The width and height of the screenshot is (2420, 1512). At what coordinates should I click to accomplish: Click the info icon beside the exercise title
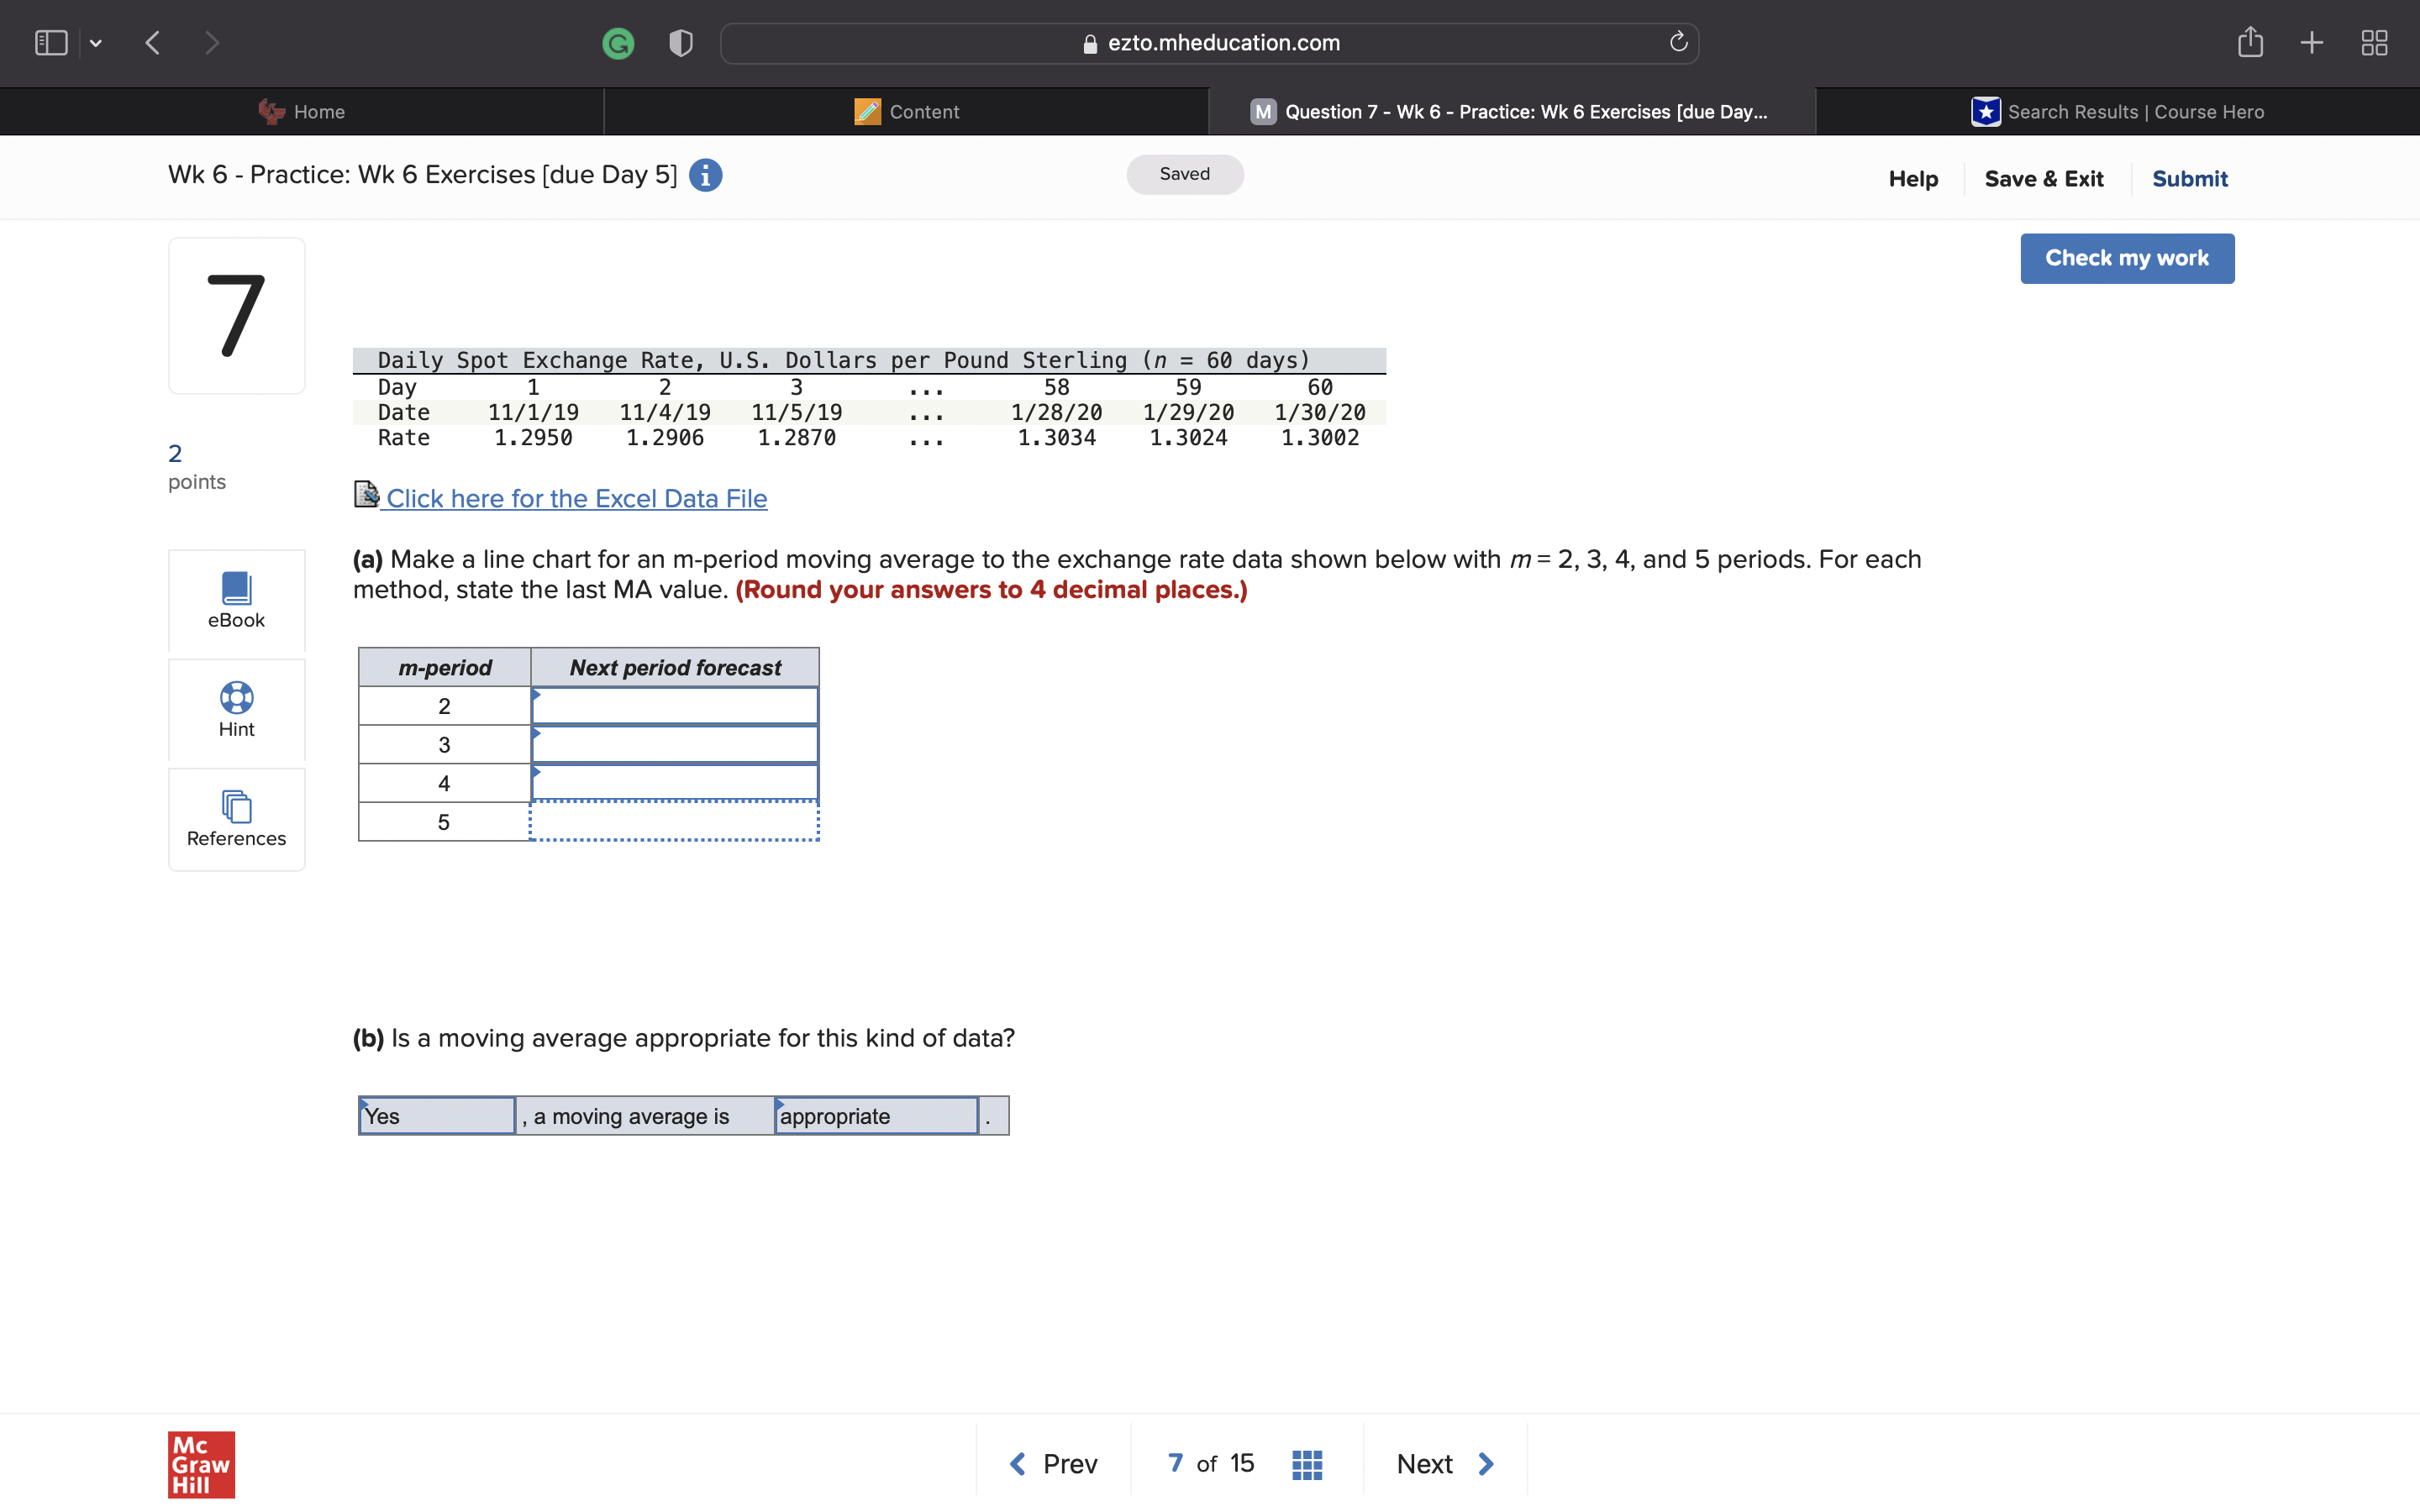click(x=705, y=175)
